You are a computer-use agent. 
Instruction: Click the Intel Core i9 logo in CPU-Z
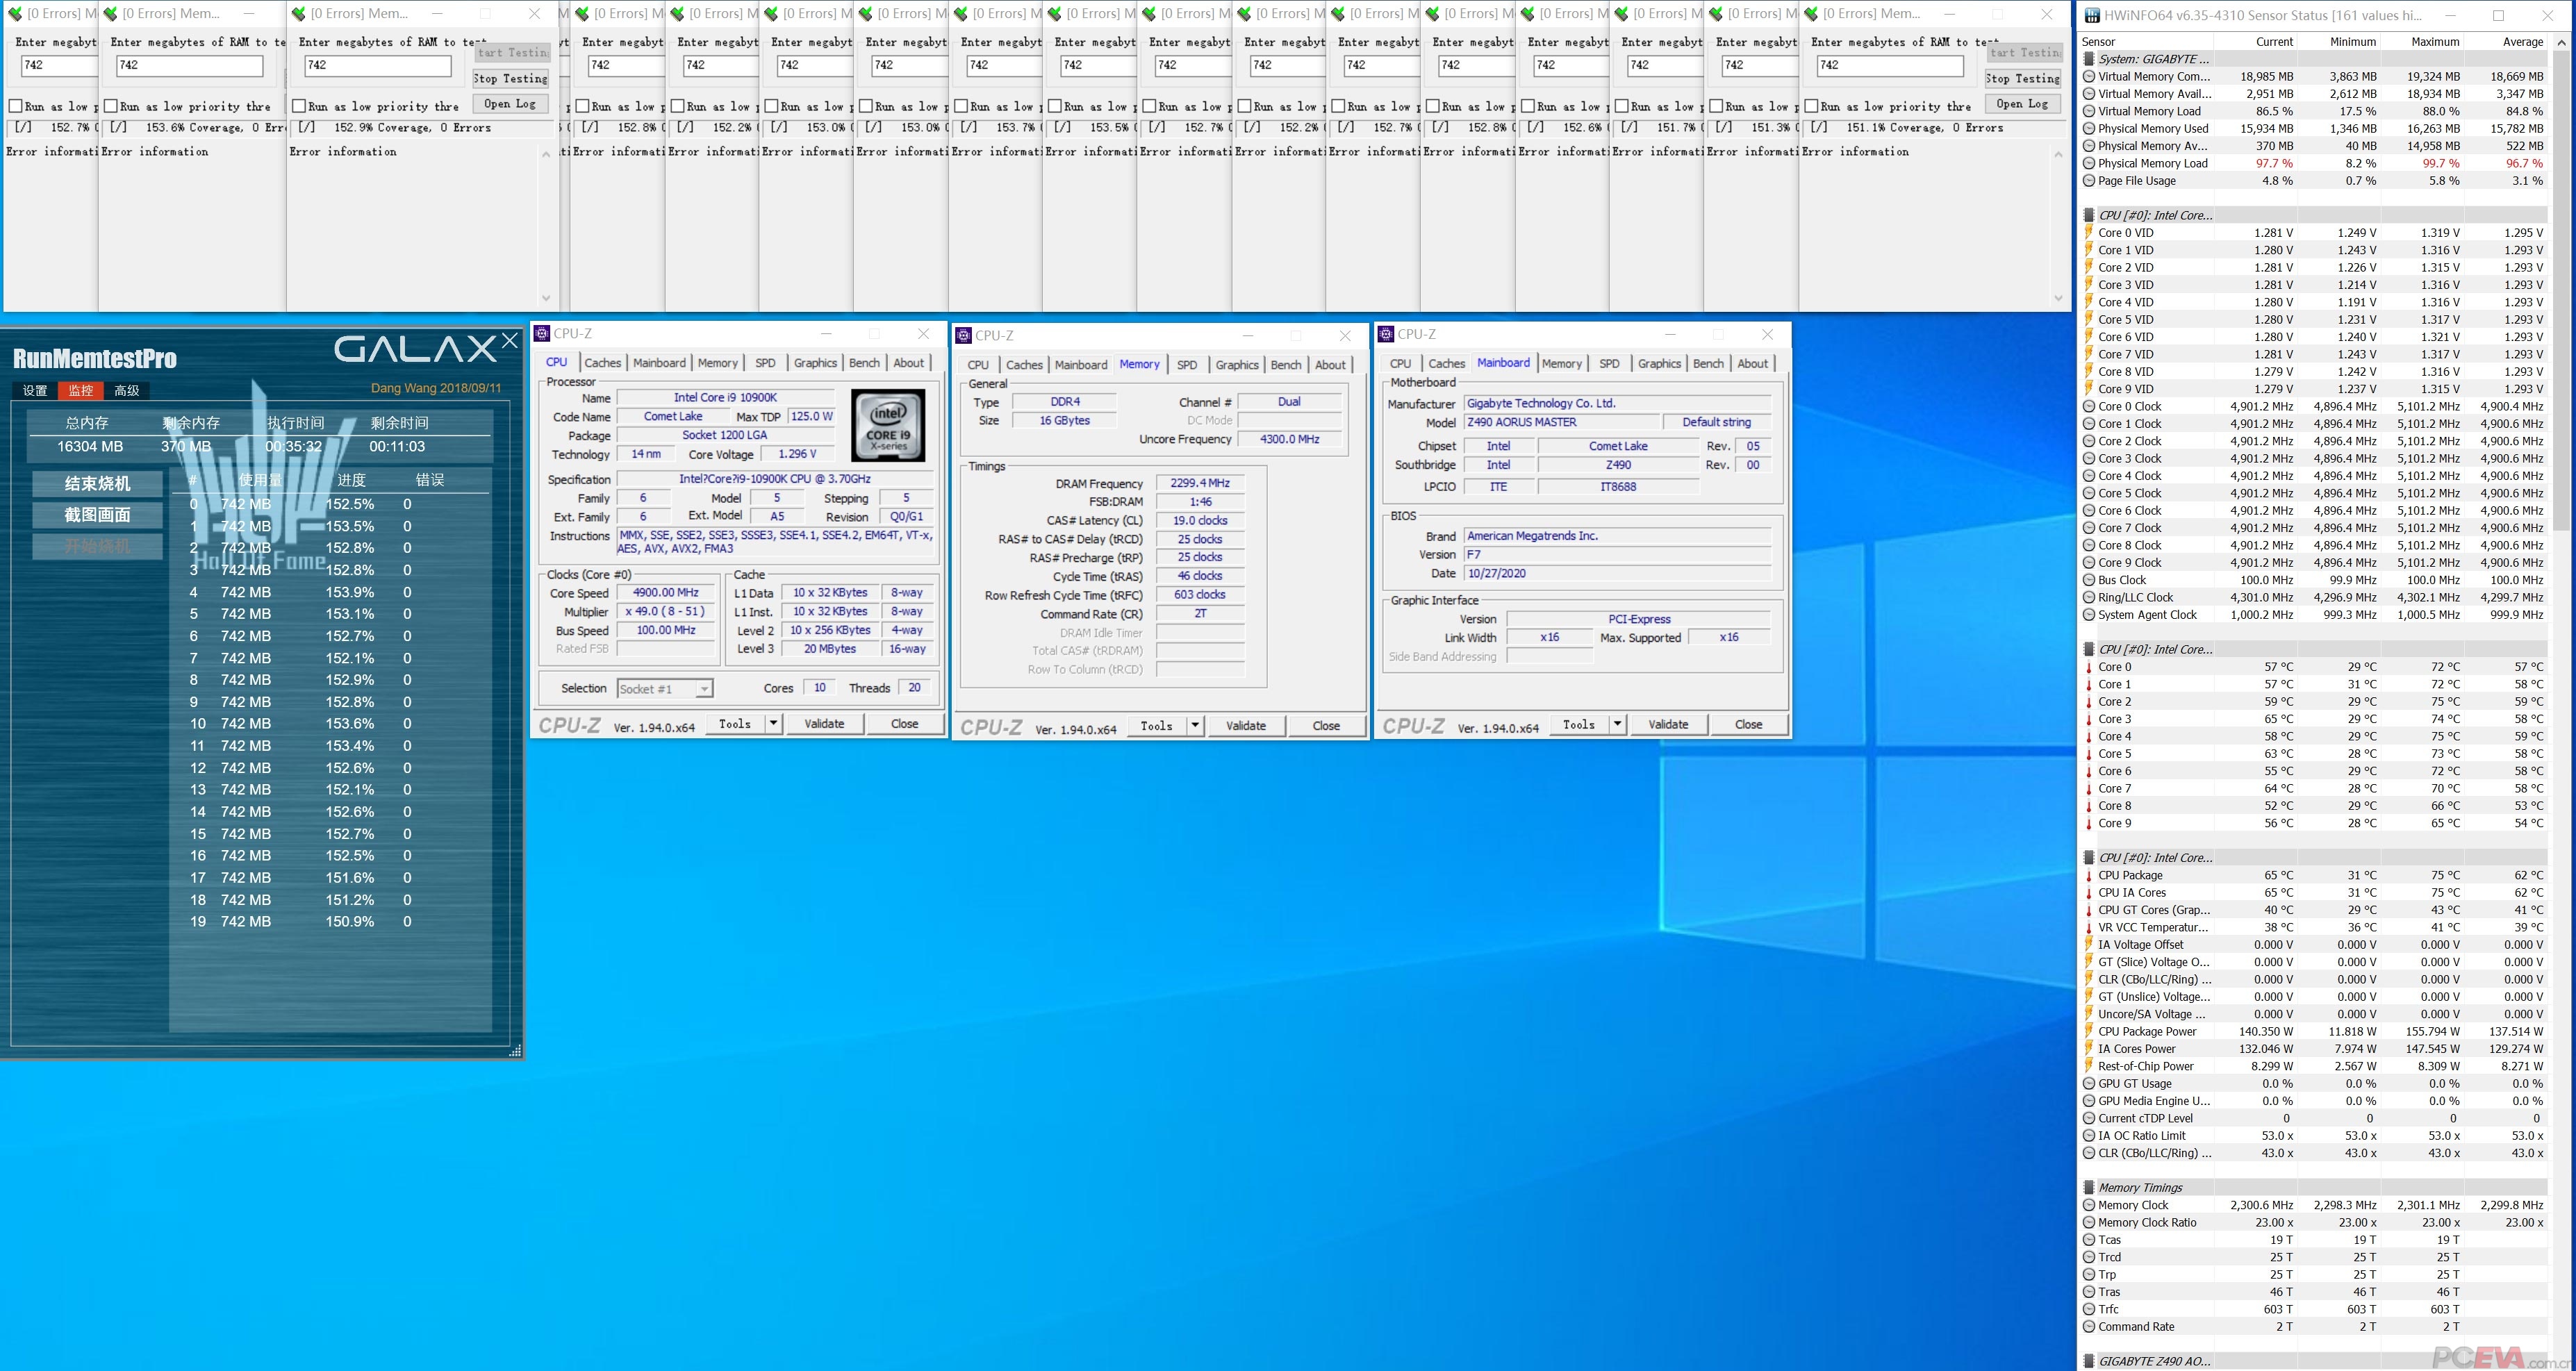pos(888,425)
